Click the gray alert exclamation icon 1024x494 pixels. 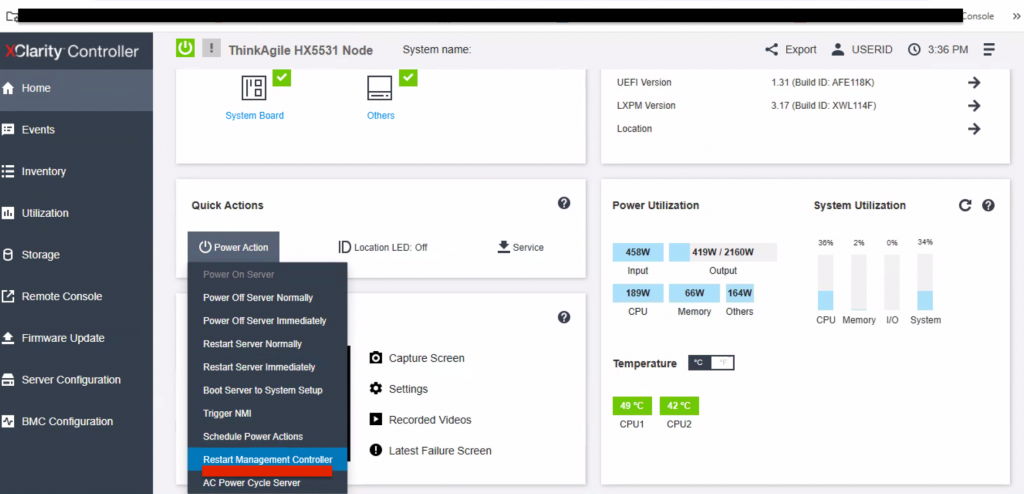tap(211, 48)
